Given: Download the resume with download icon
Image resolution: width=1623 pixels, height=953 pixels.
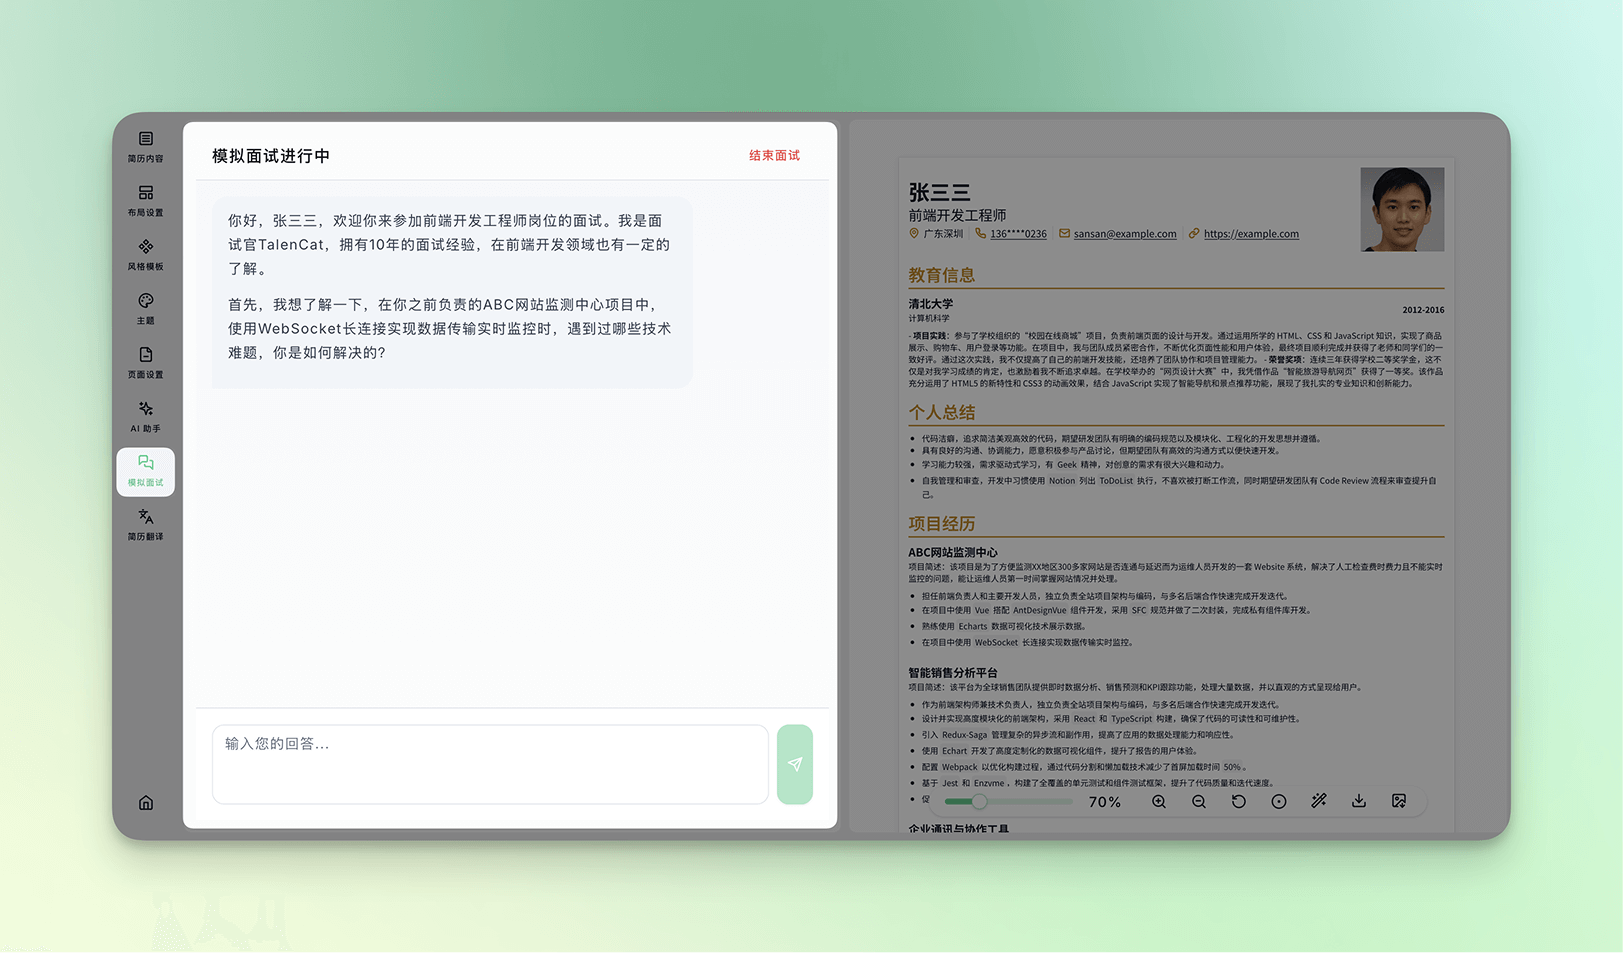Looking at the screenshot, I should pyautogui.click(x=1359, y=801).
